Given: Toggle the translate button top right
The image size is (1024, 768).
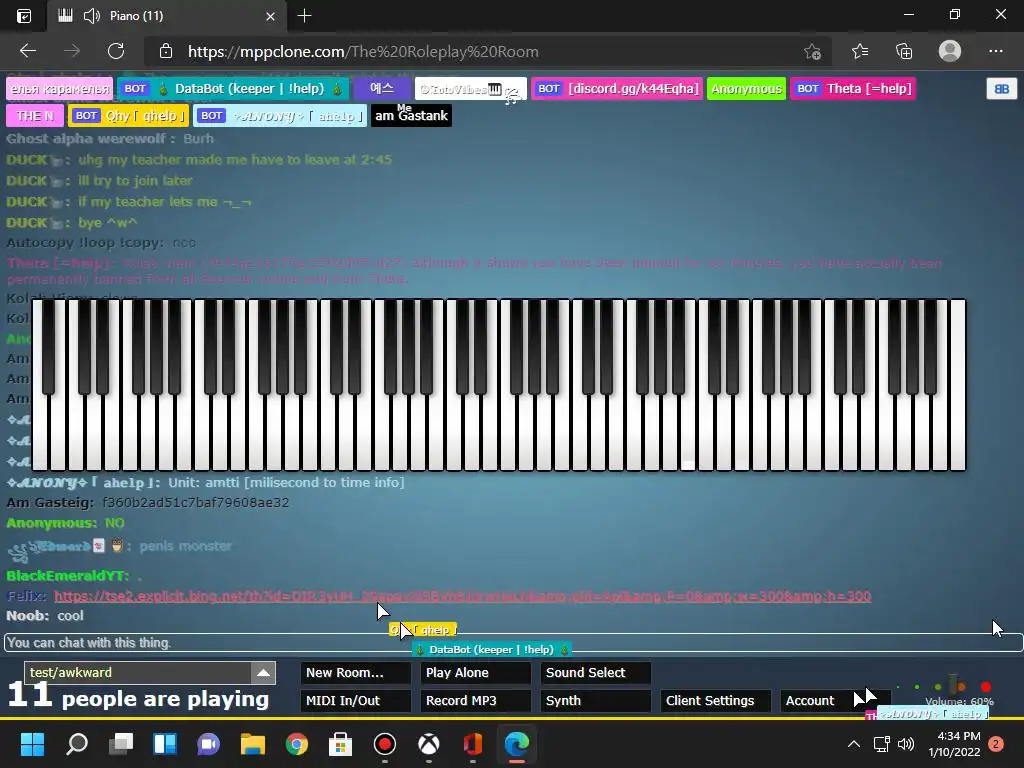Looking at the screenshot, I should coord(1001,89).
